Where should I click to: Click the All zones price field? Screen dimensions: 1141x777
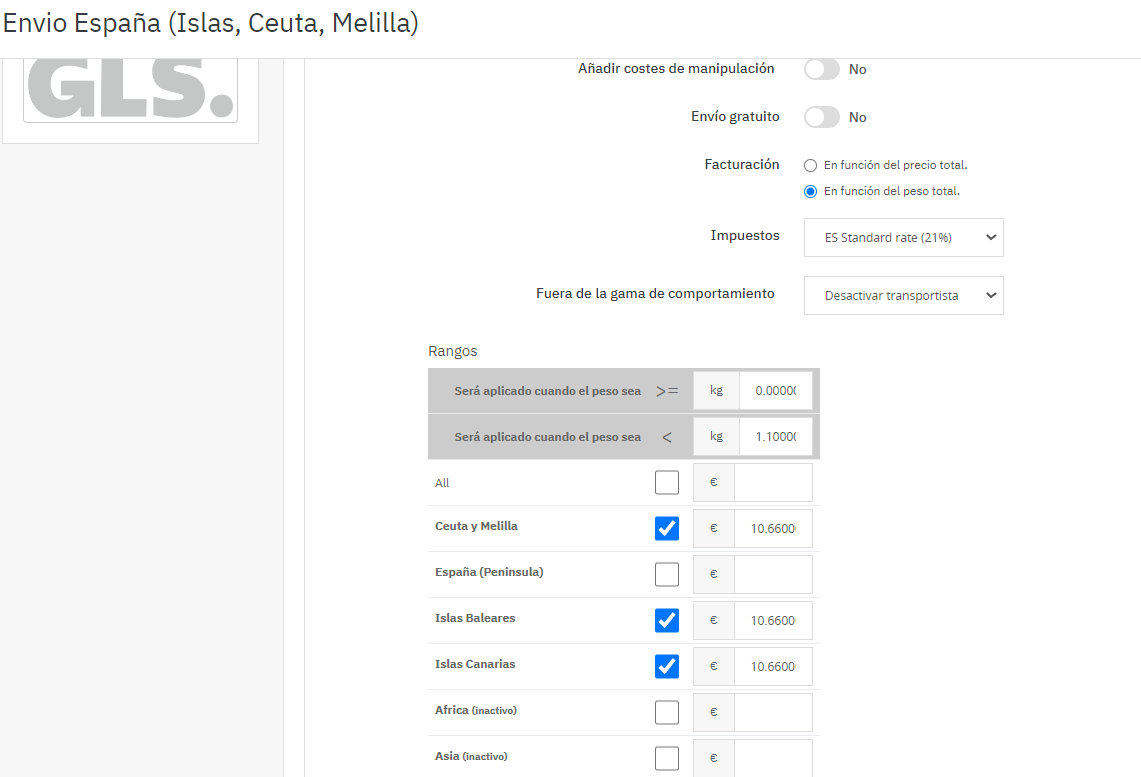pos(773,483)
